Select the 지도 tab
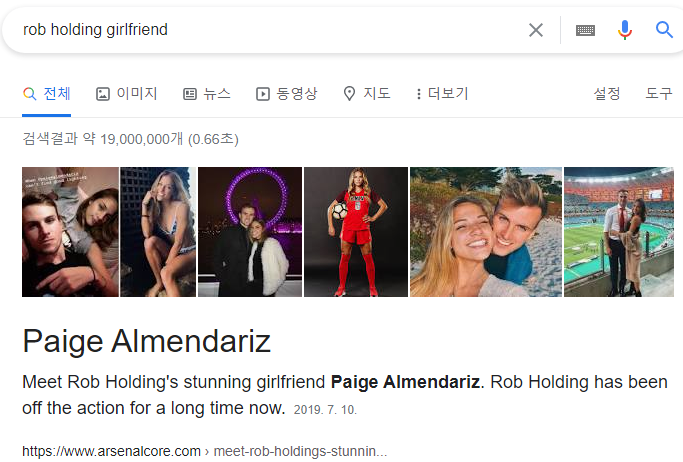 (x=366, y=94)
